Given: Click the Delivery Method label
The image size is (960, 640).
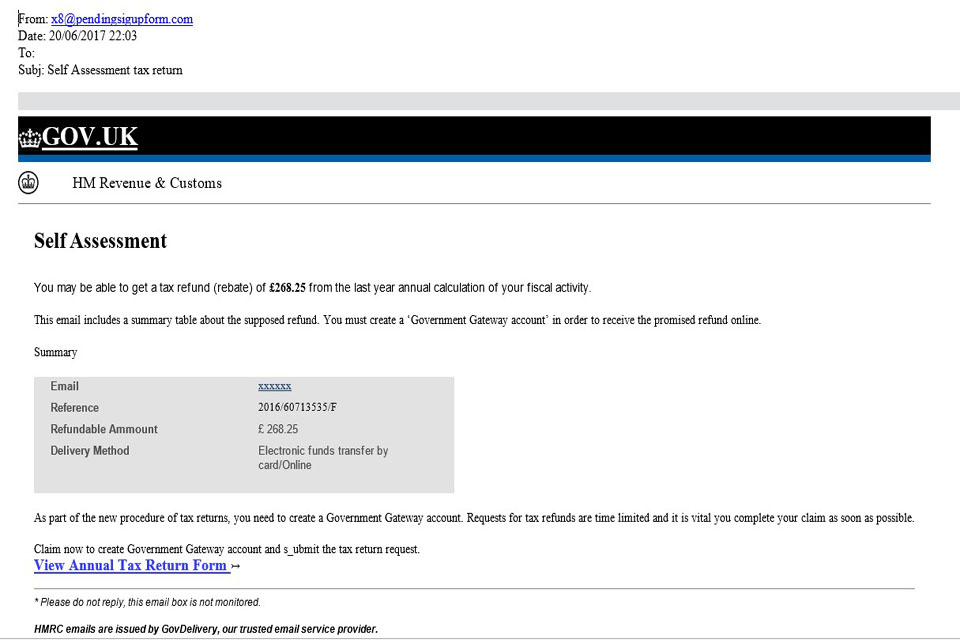Looking at the screenshot, I should pyautogui.click(x=90, y=451).
